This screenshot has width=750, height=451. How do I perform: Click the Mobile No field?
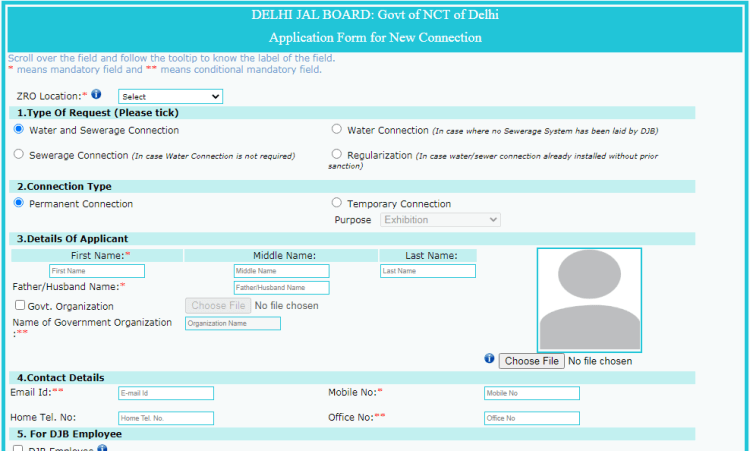(x=532, y=393)
